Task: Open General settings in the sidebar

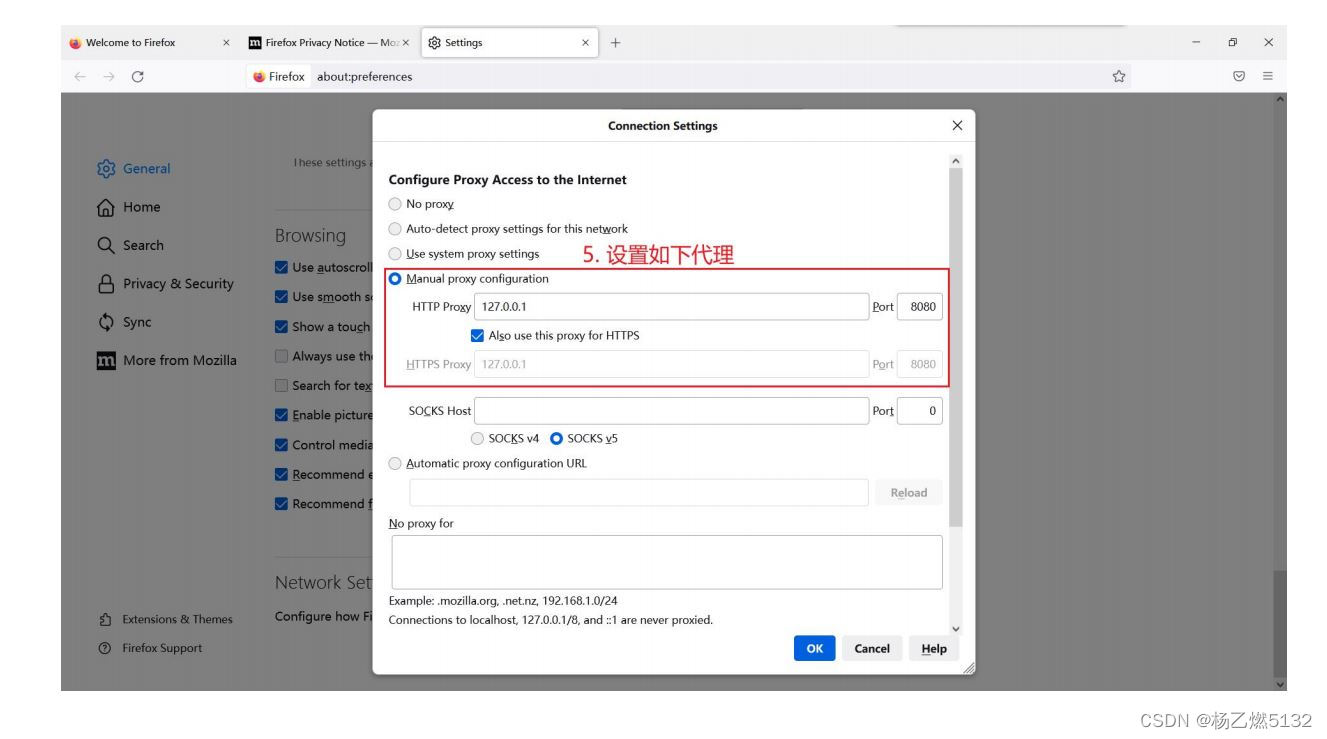Action: click(136, 169)
